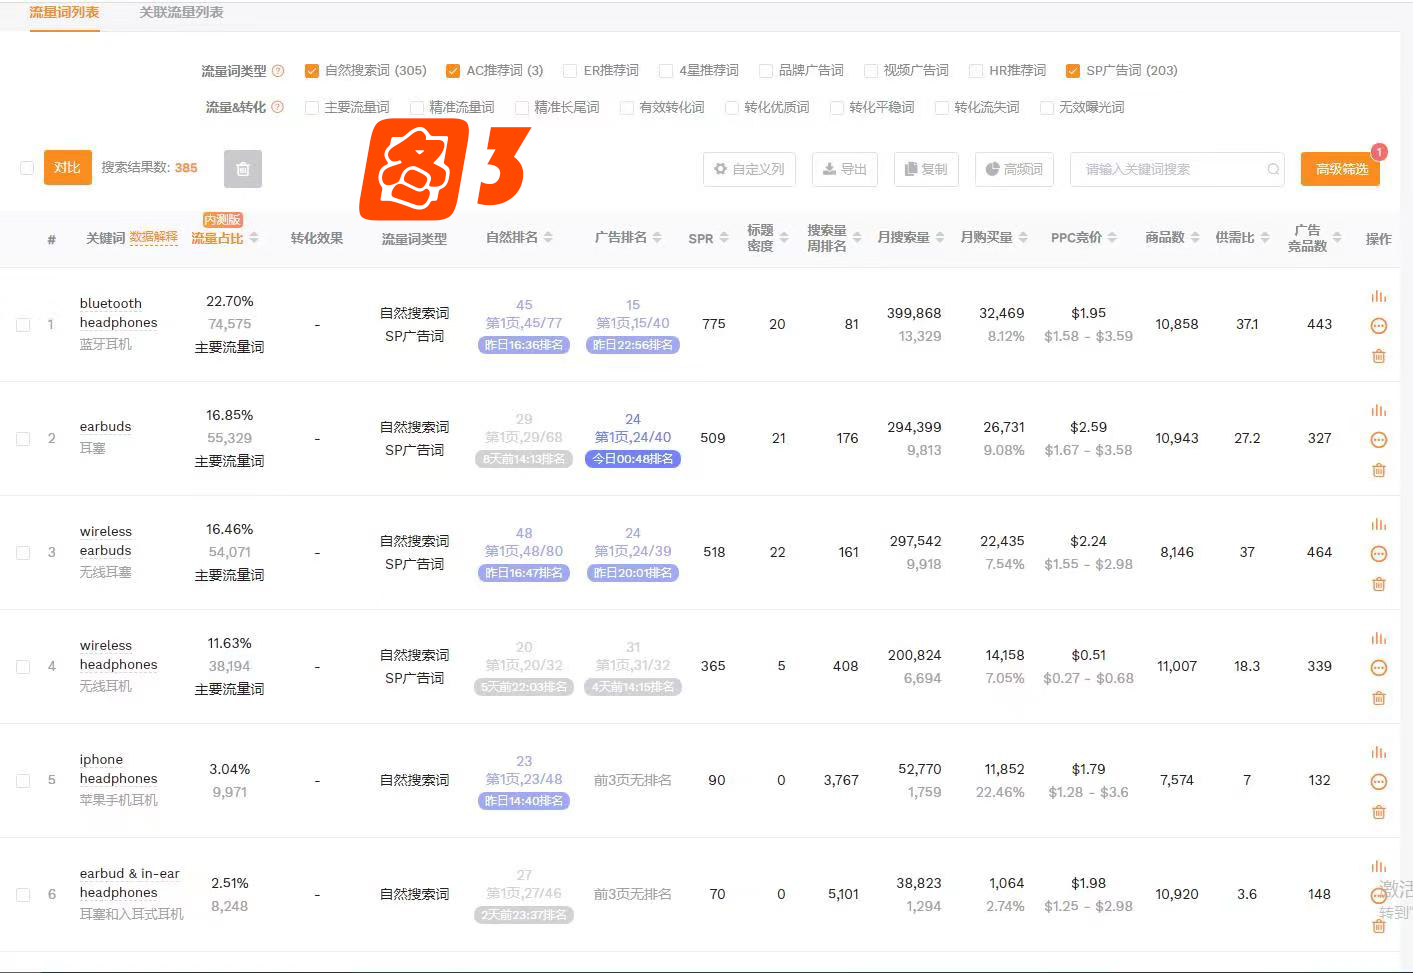Click the 对比 compare button

pos(67,167)
